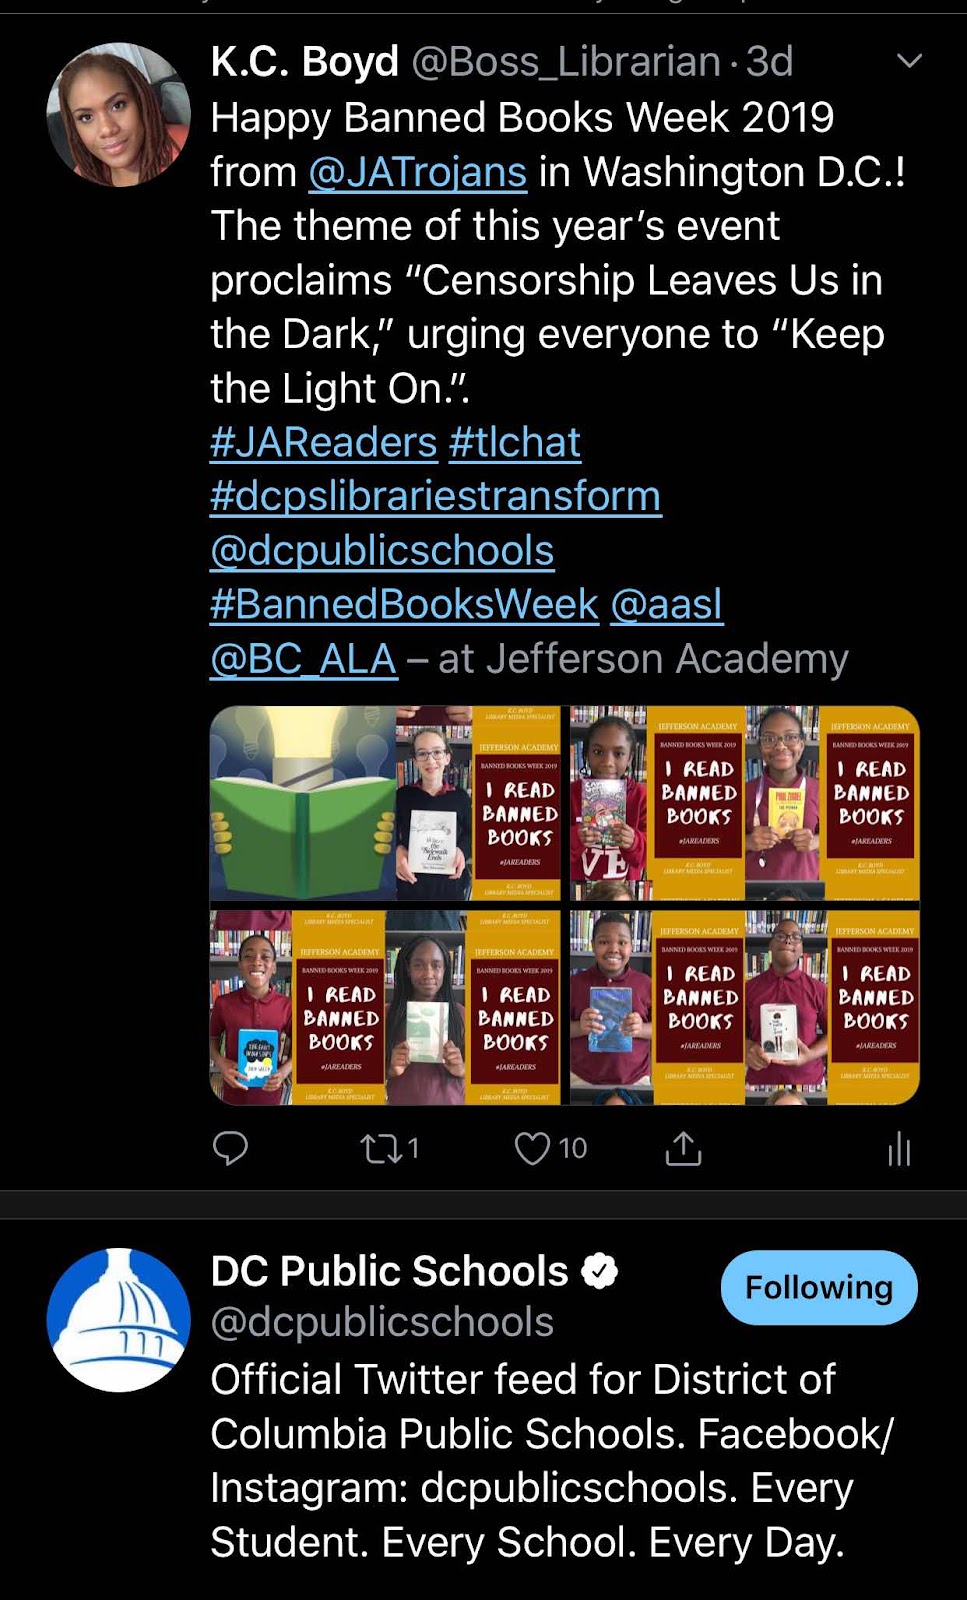Image resolution: width=967 pixels, height=1600 pixels.
Task: Toggle the Following button for DC Public Schools
Action: [819, 1287]
